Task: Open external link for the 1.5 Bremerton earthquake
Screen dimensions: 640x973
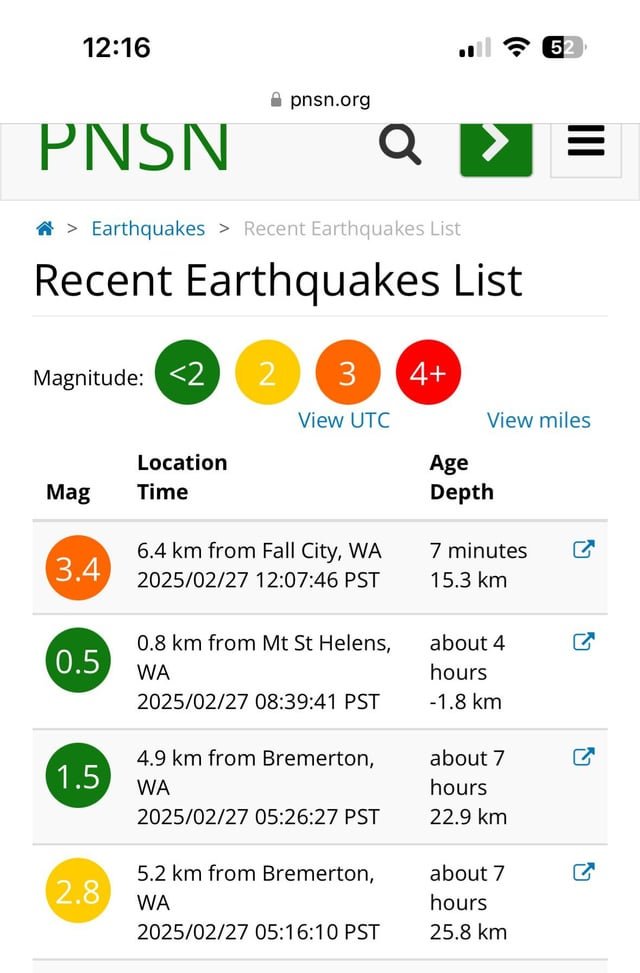Action: (x=583, y=757)
